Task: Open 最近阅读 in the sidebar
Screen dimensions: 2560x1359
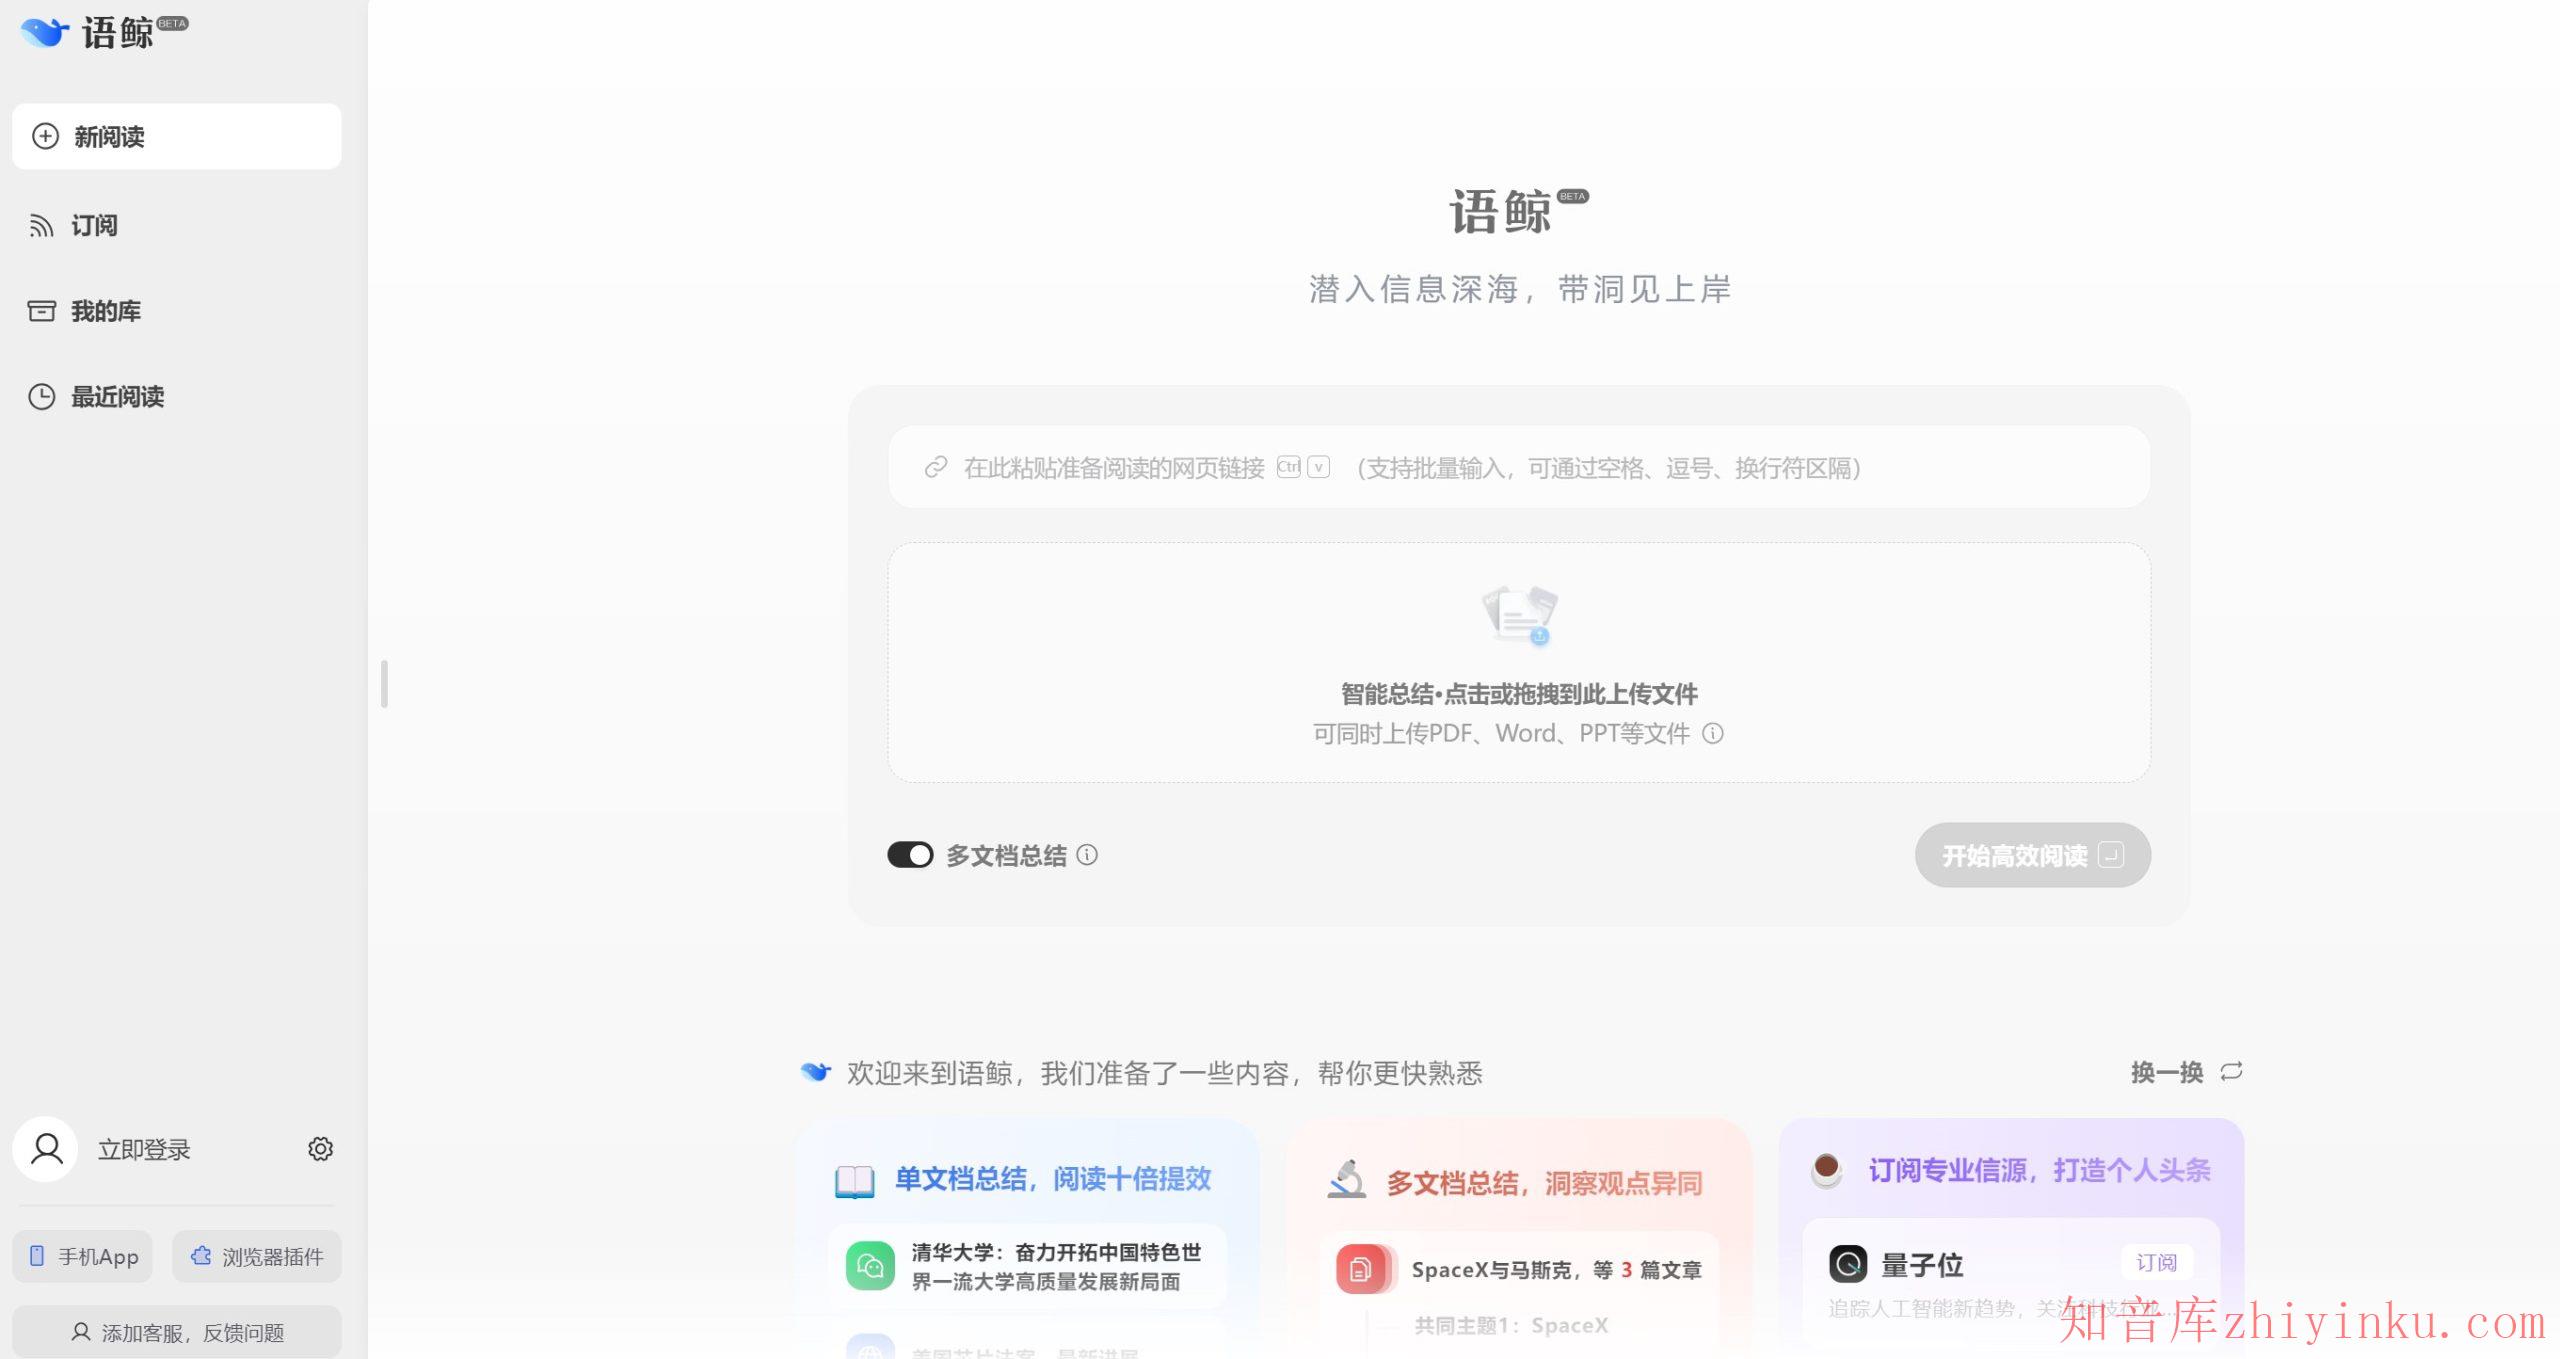Action: click(118, 397)
